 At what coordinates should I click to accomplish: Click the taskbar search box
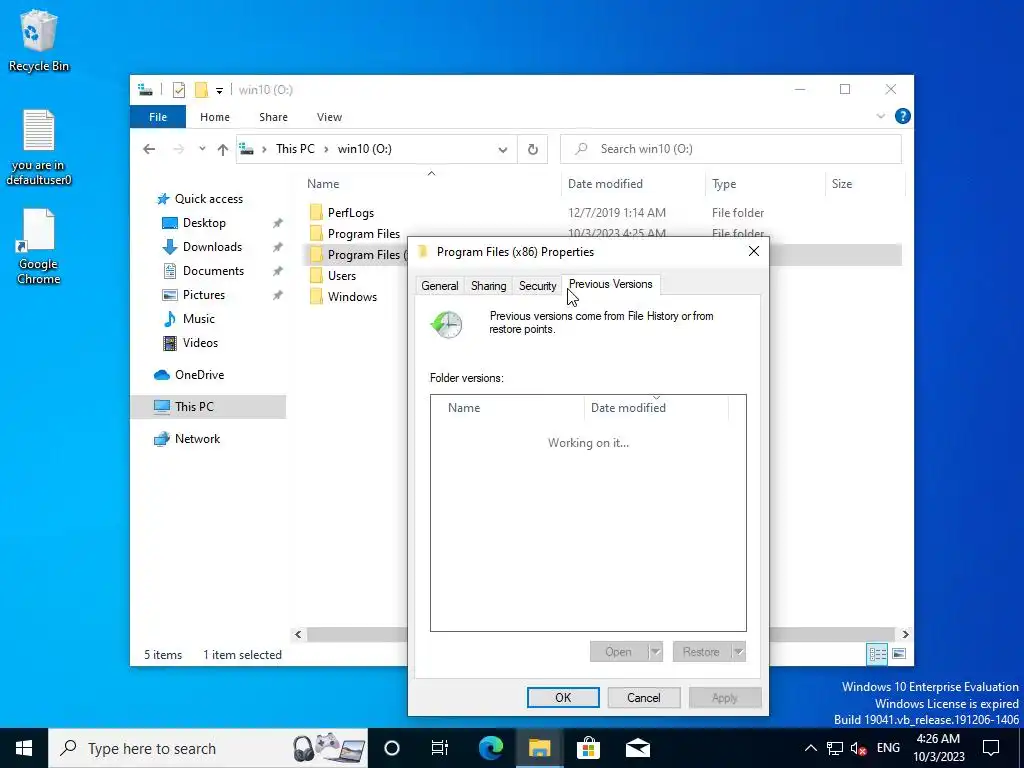click(x=208, y=748)
